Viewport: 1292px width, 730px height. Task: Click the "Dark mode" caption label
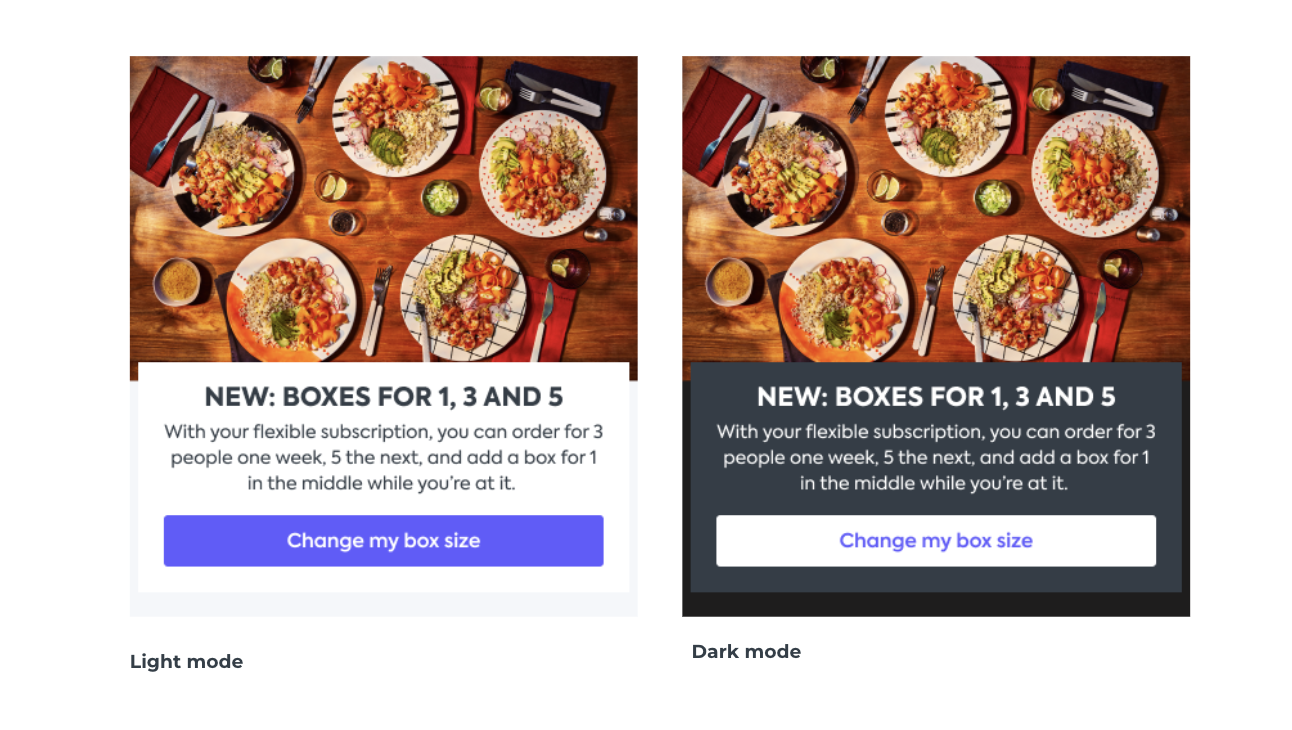pos(746,652)
